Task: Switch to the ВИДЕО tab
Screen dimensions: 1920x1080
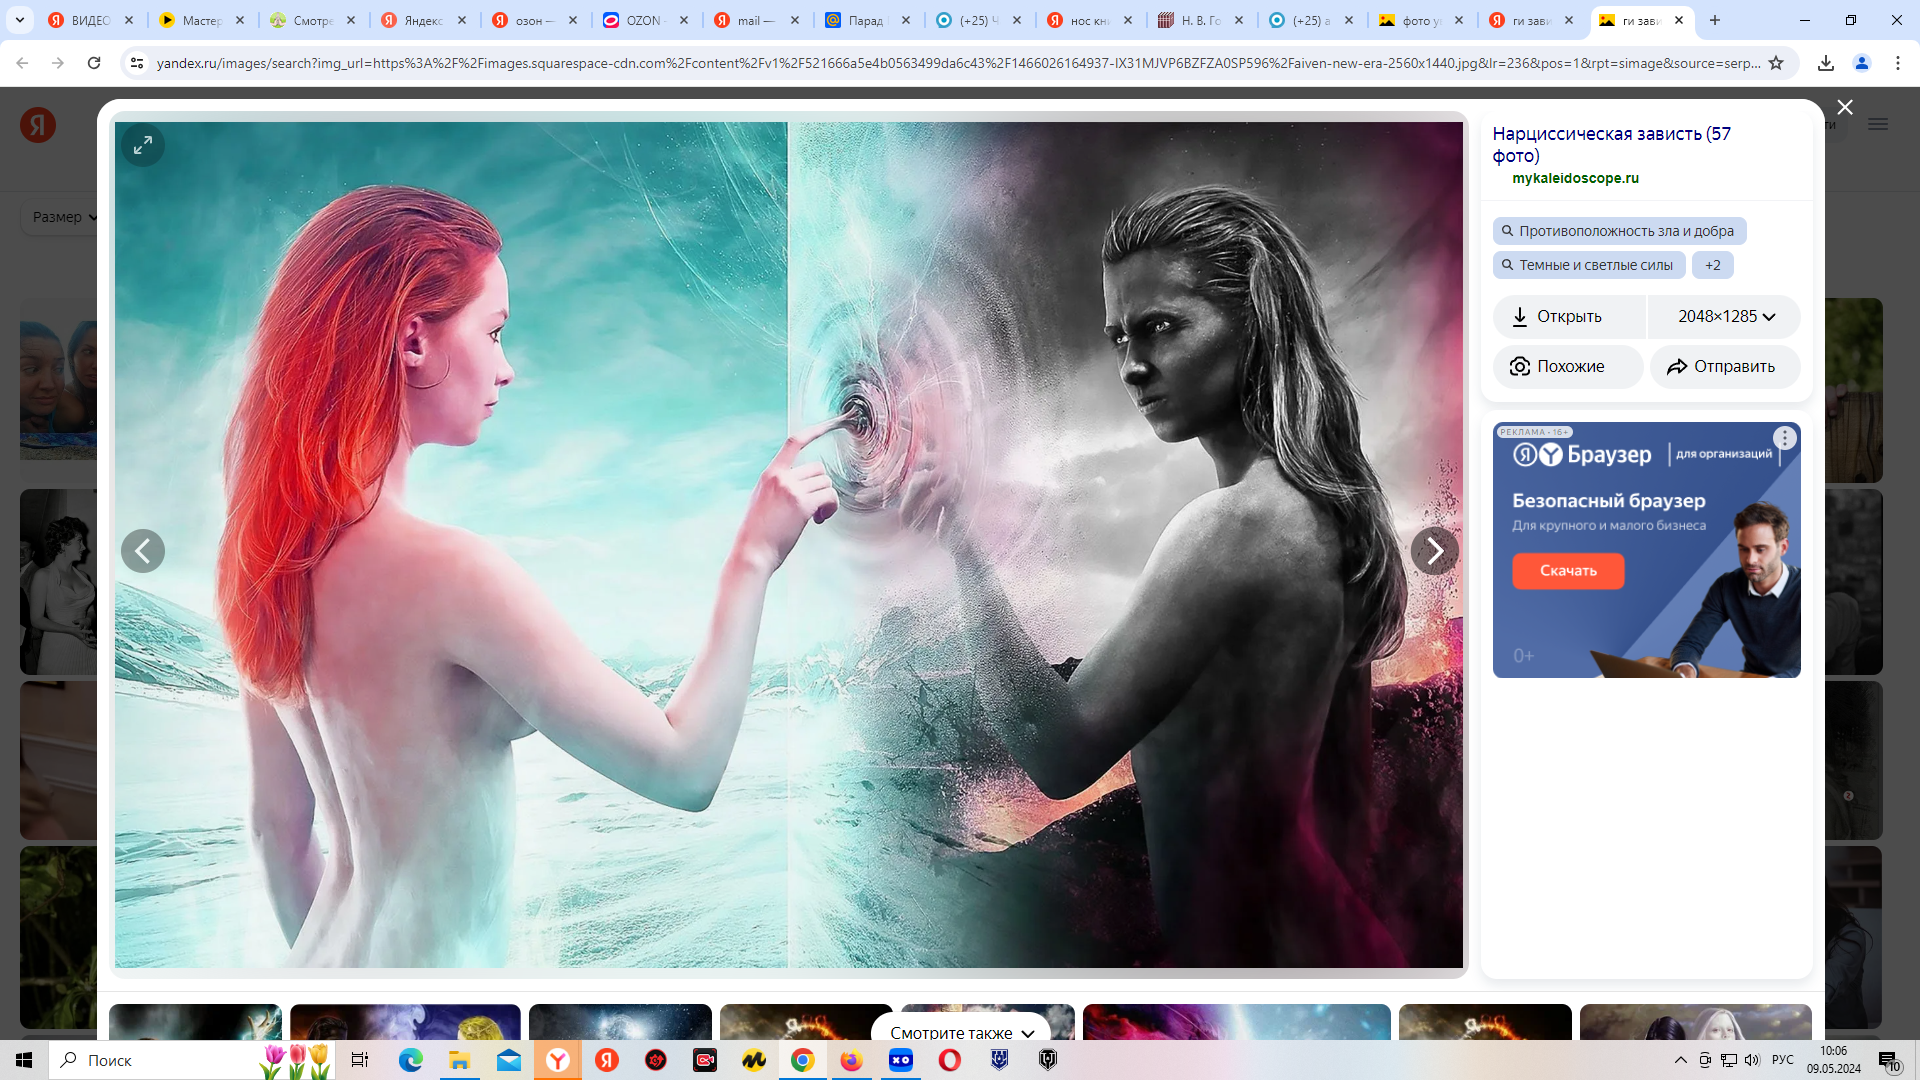Action: [92, 20]
